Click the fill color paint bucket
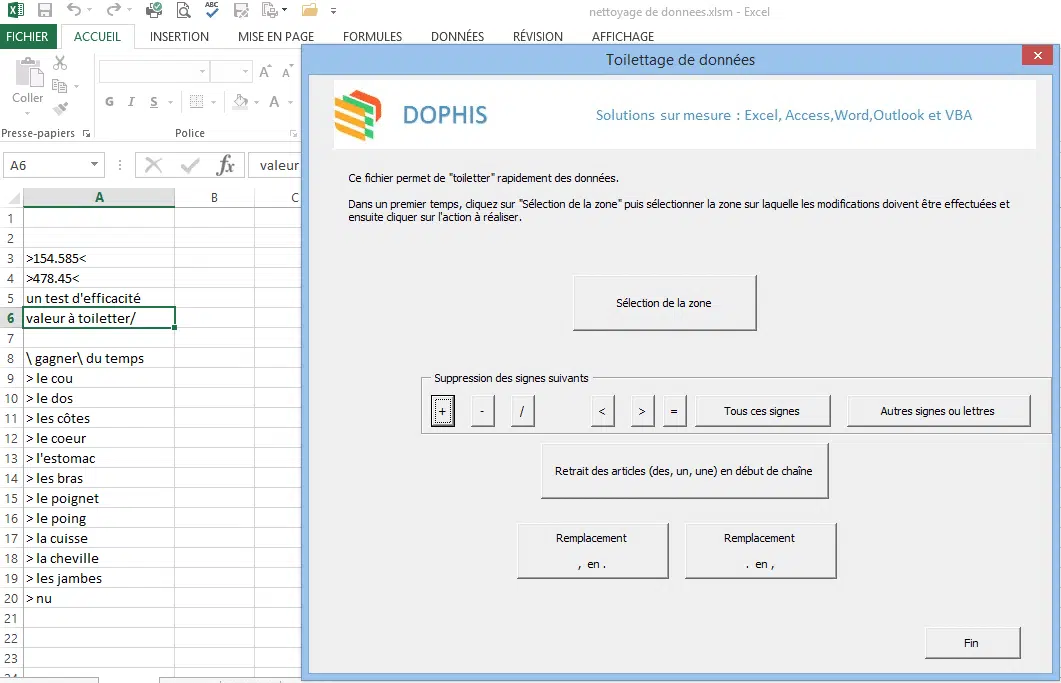The width and height of the screenshot is (1061, 683). [240, 102]
